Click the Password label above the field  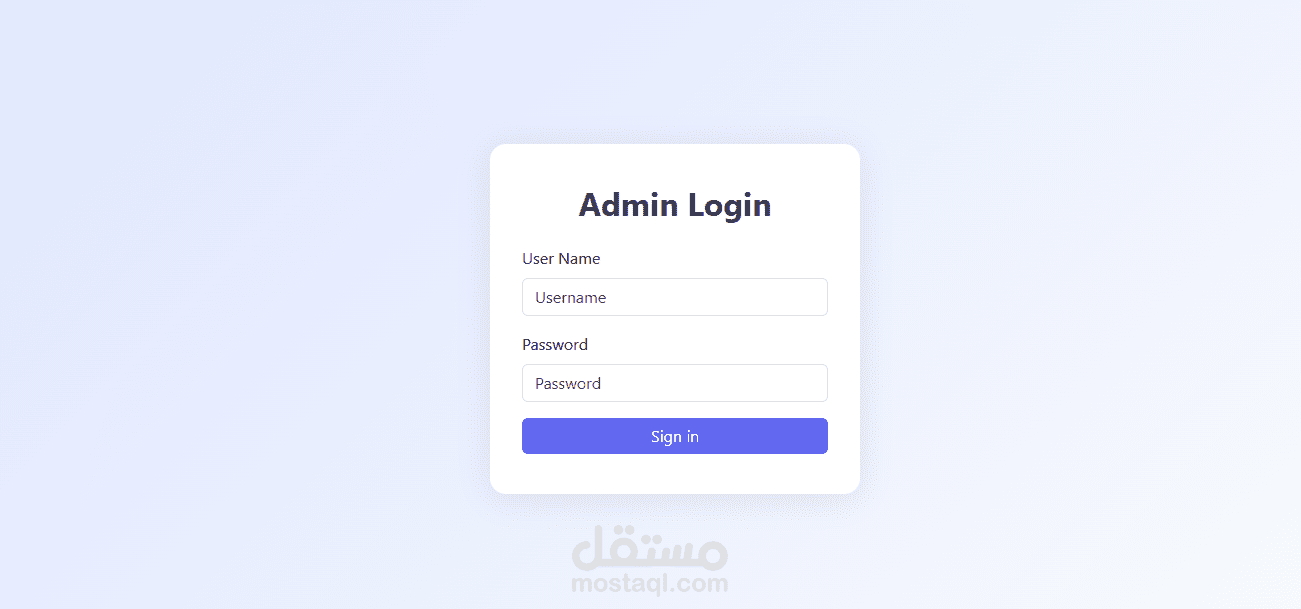(555, 344)
